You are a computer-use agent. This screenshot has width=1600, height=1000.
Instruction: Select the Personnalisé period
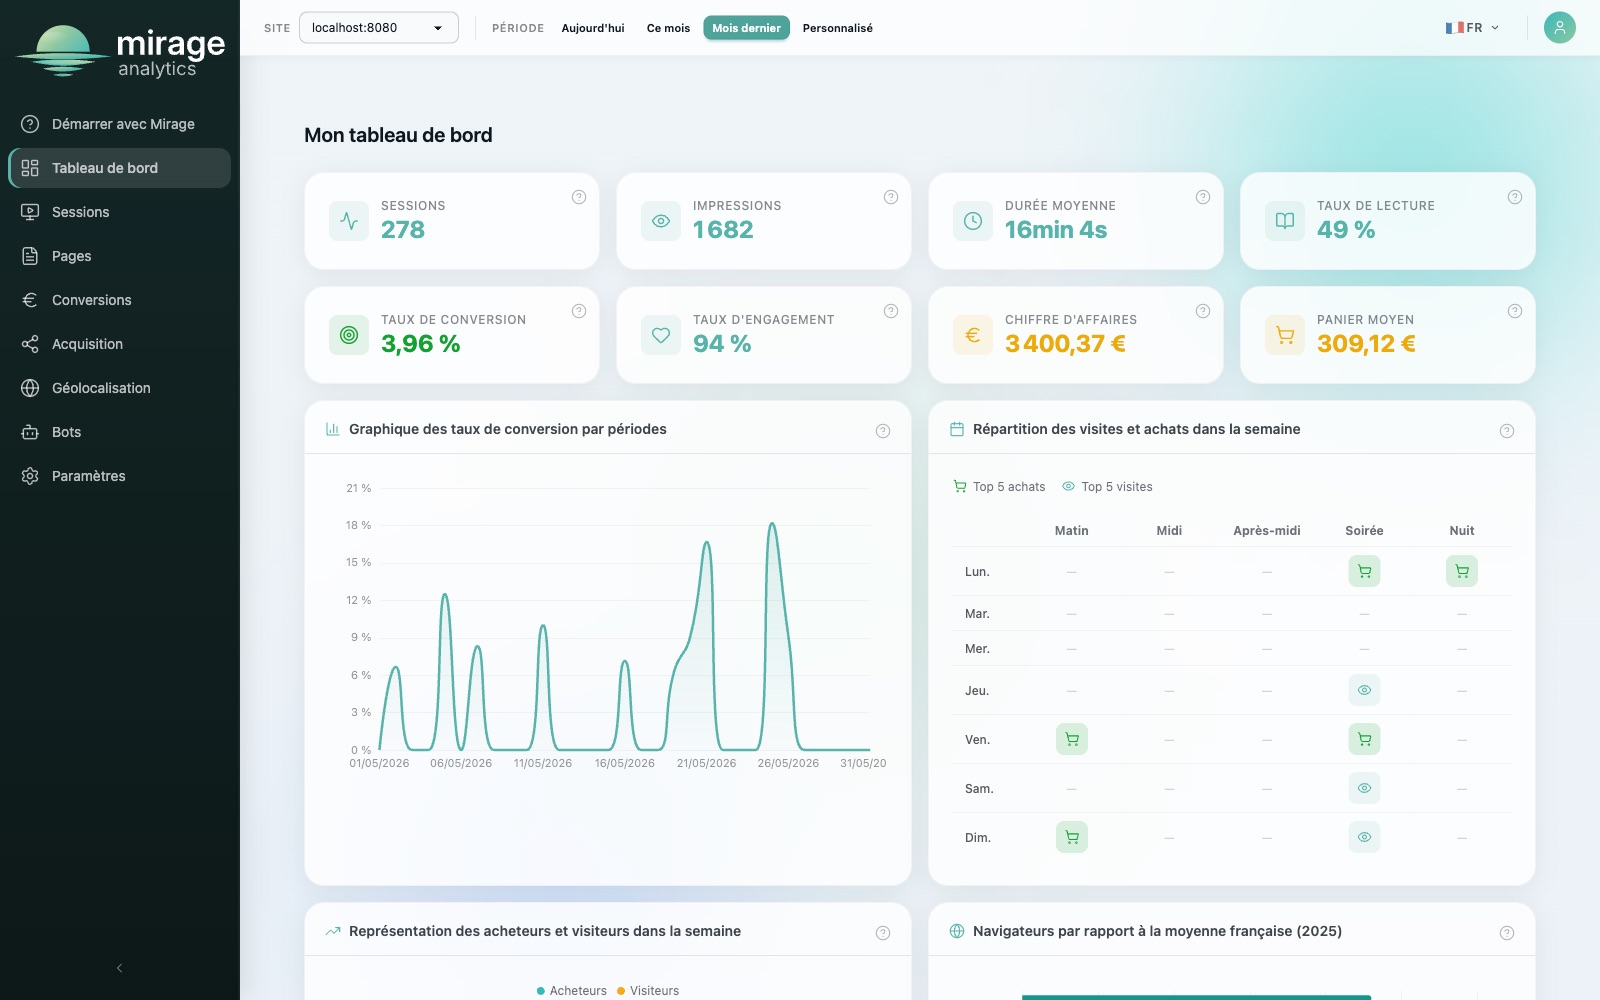838,28
